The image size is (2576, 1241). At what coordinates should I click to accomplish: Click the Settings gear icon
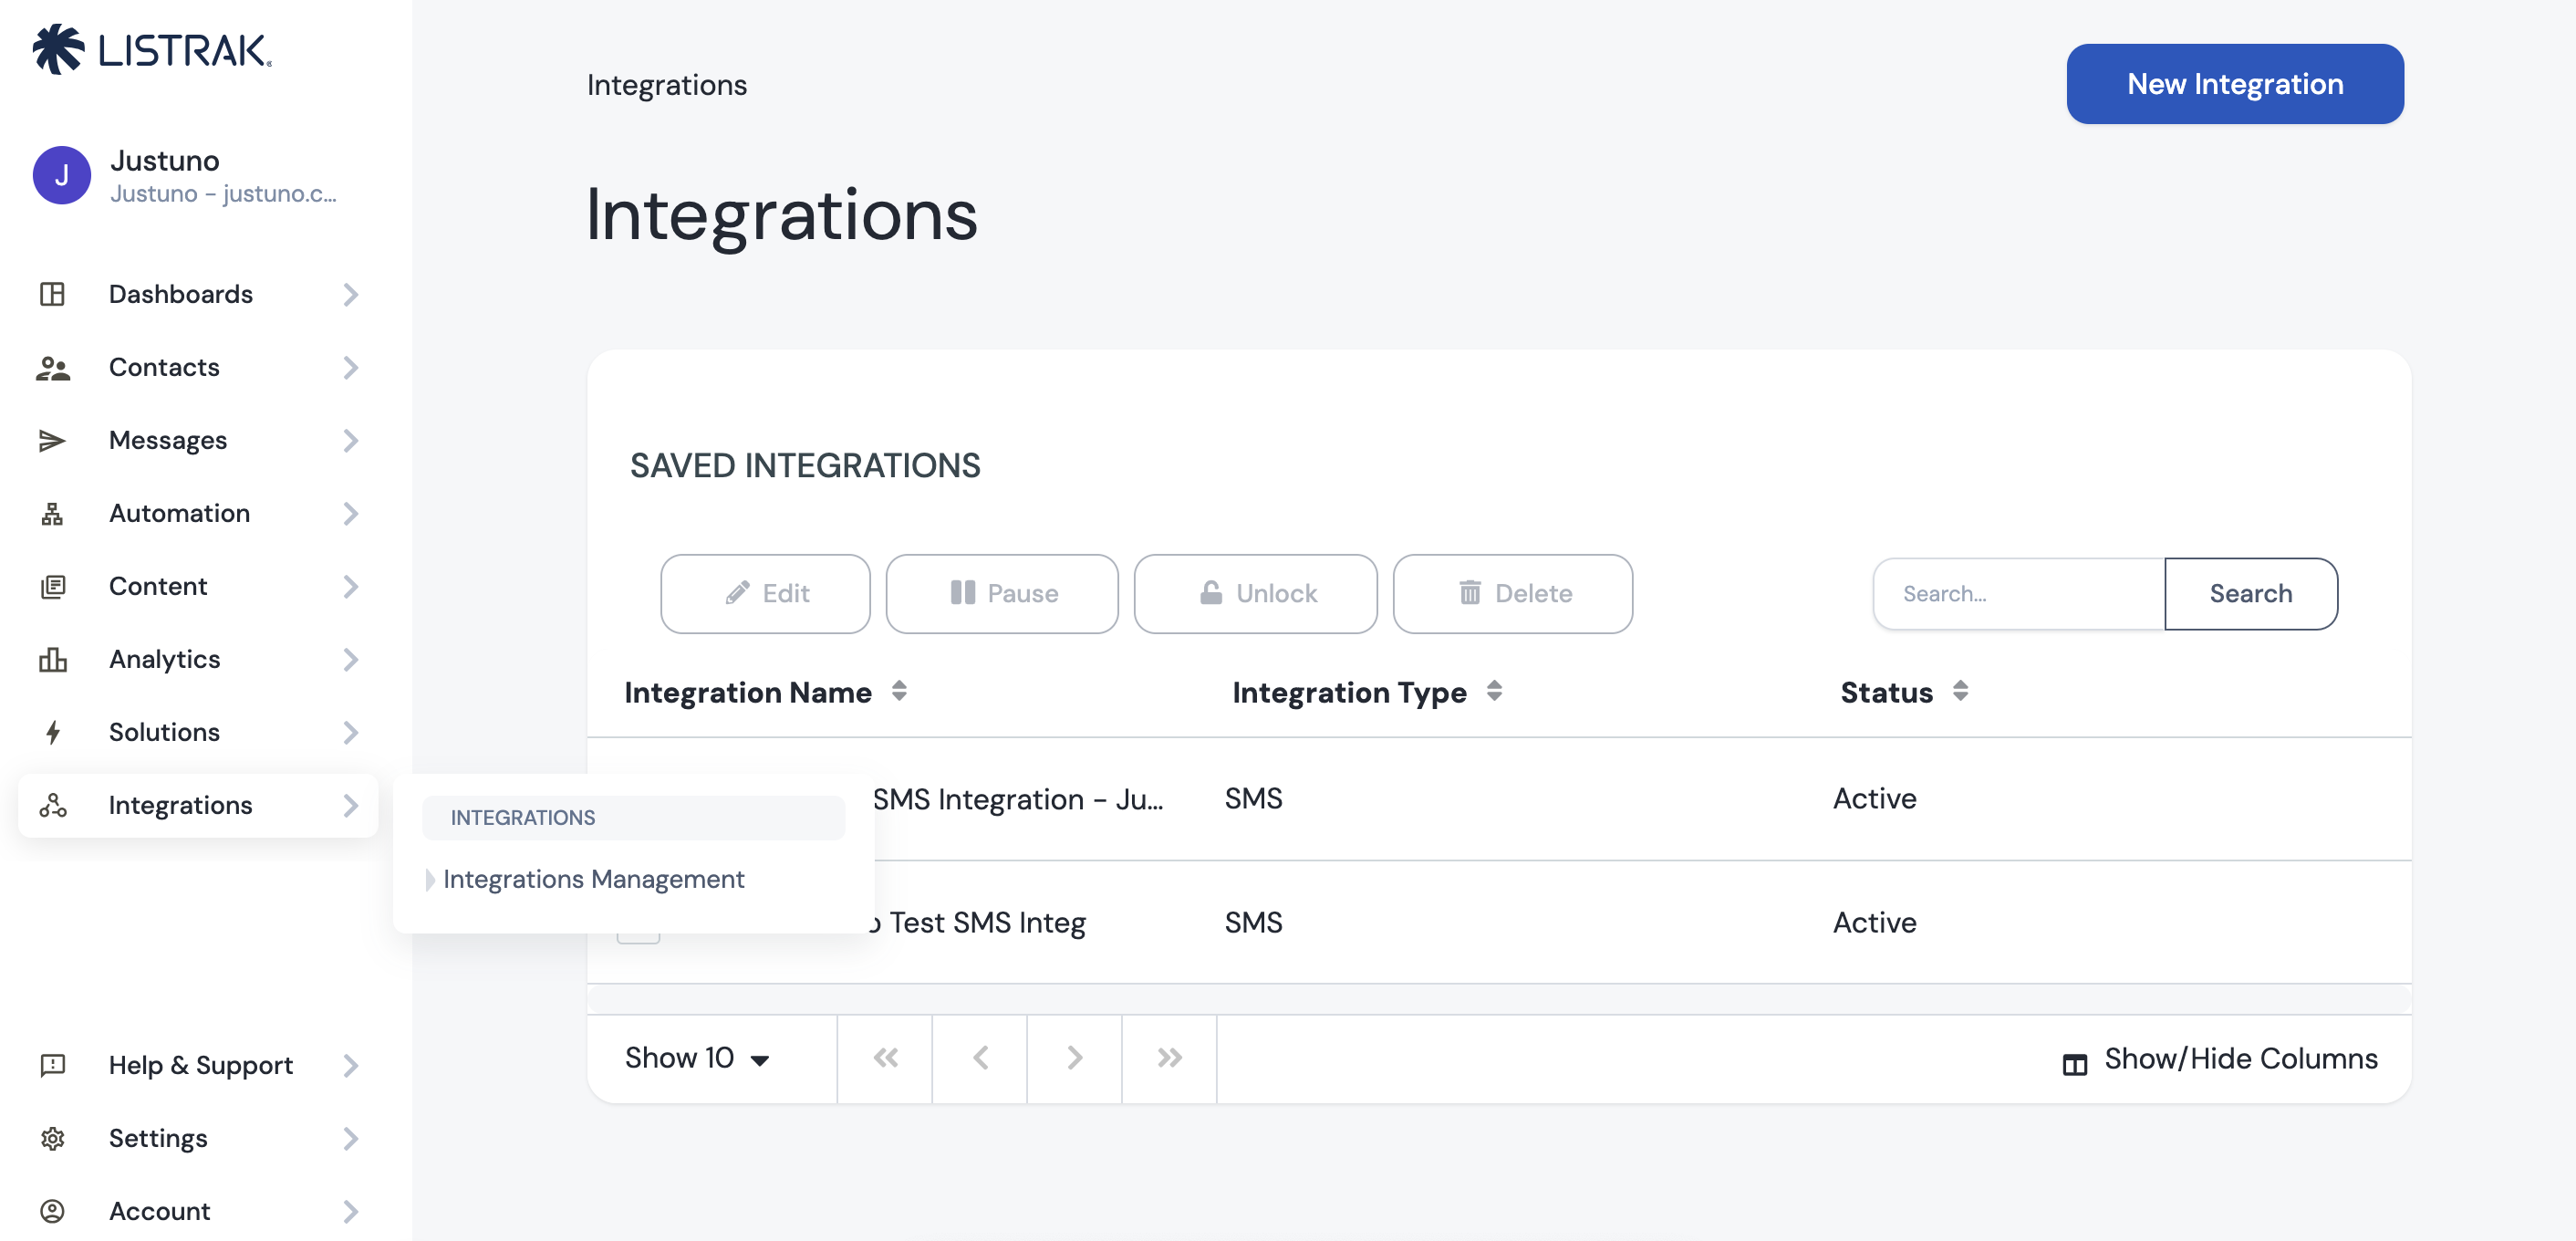click(x=52, y=1139)
